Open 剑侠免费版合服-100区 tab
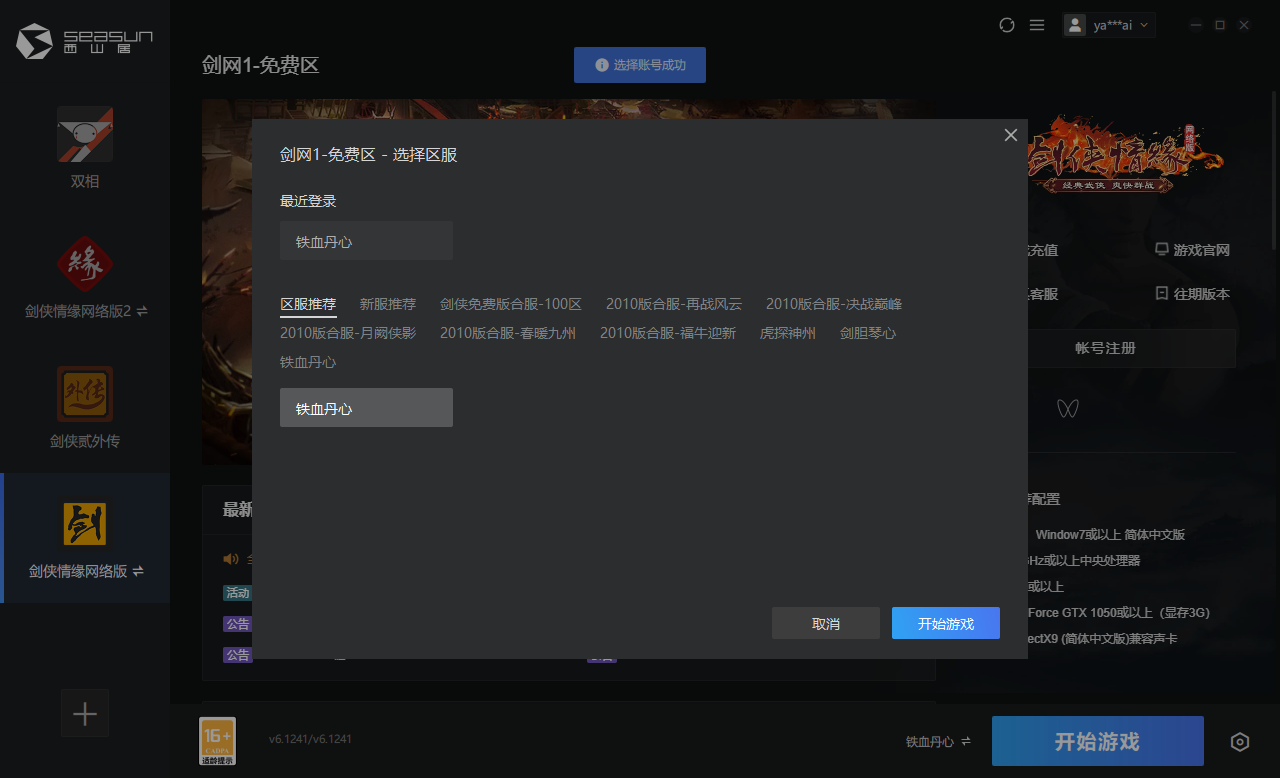 [x=511, y=304]
